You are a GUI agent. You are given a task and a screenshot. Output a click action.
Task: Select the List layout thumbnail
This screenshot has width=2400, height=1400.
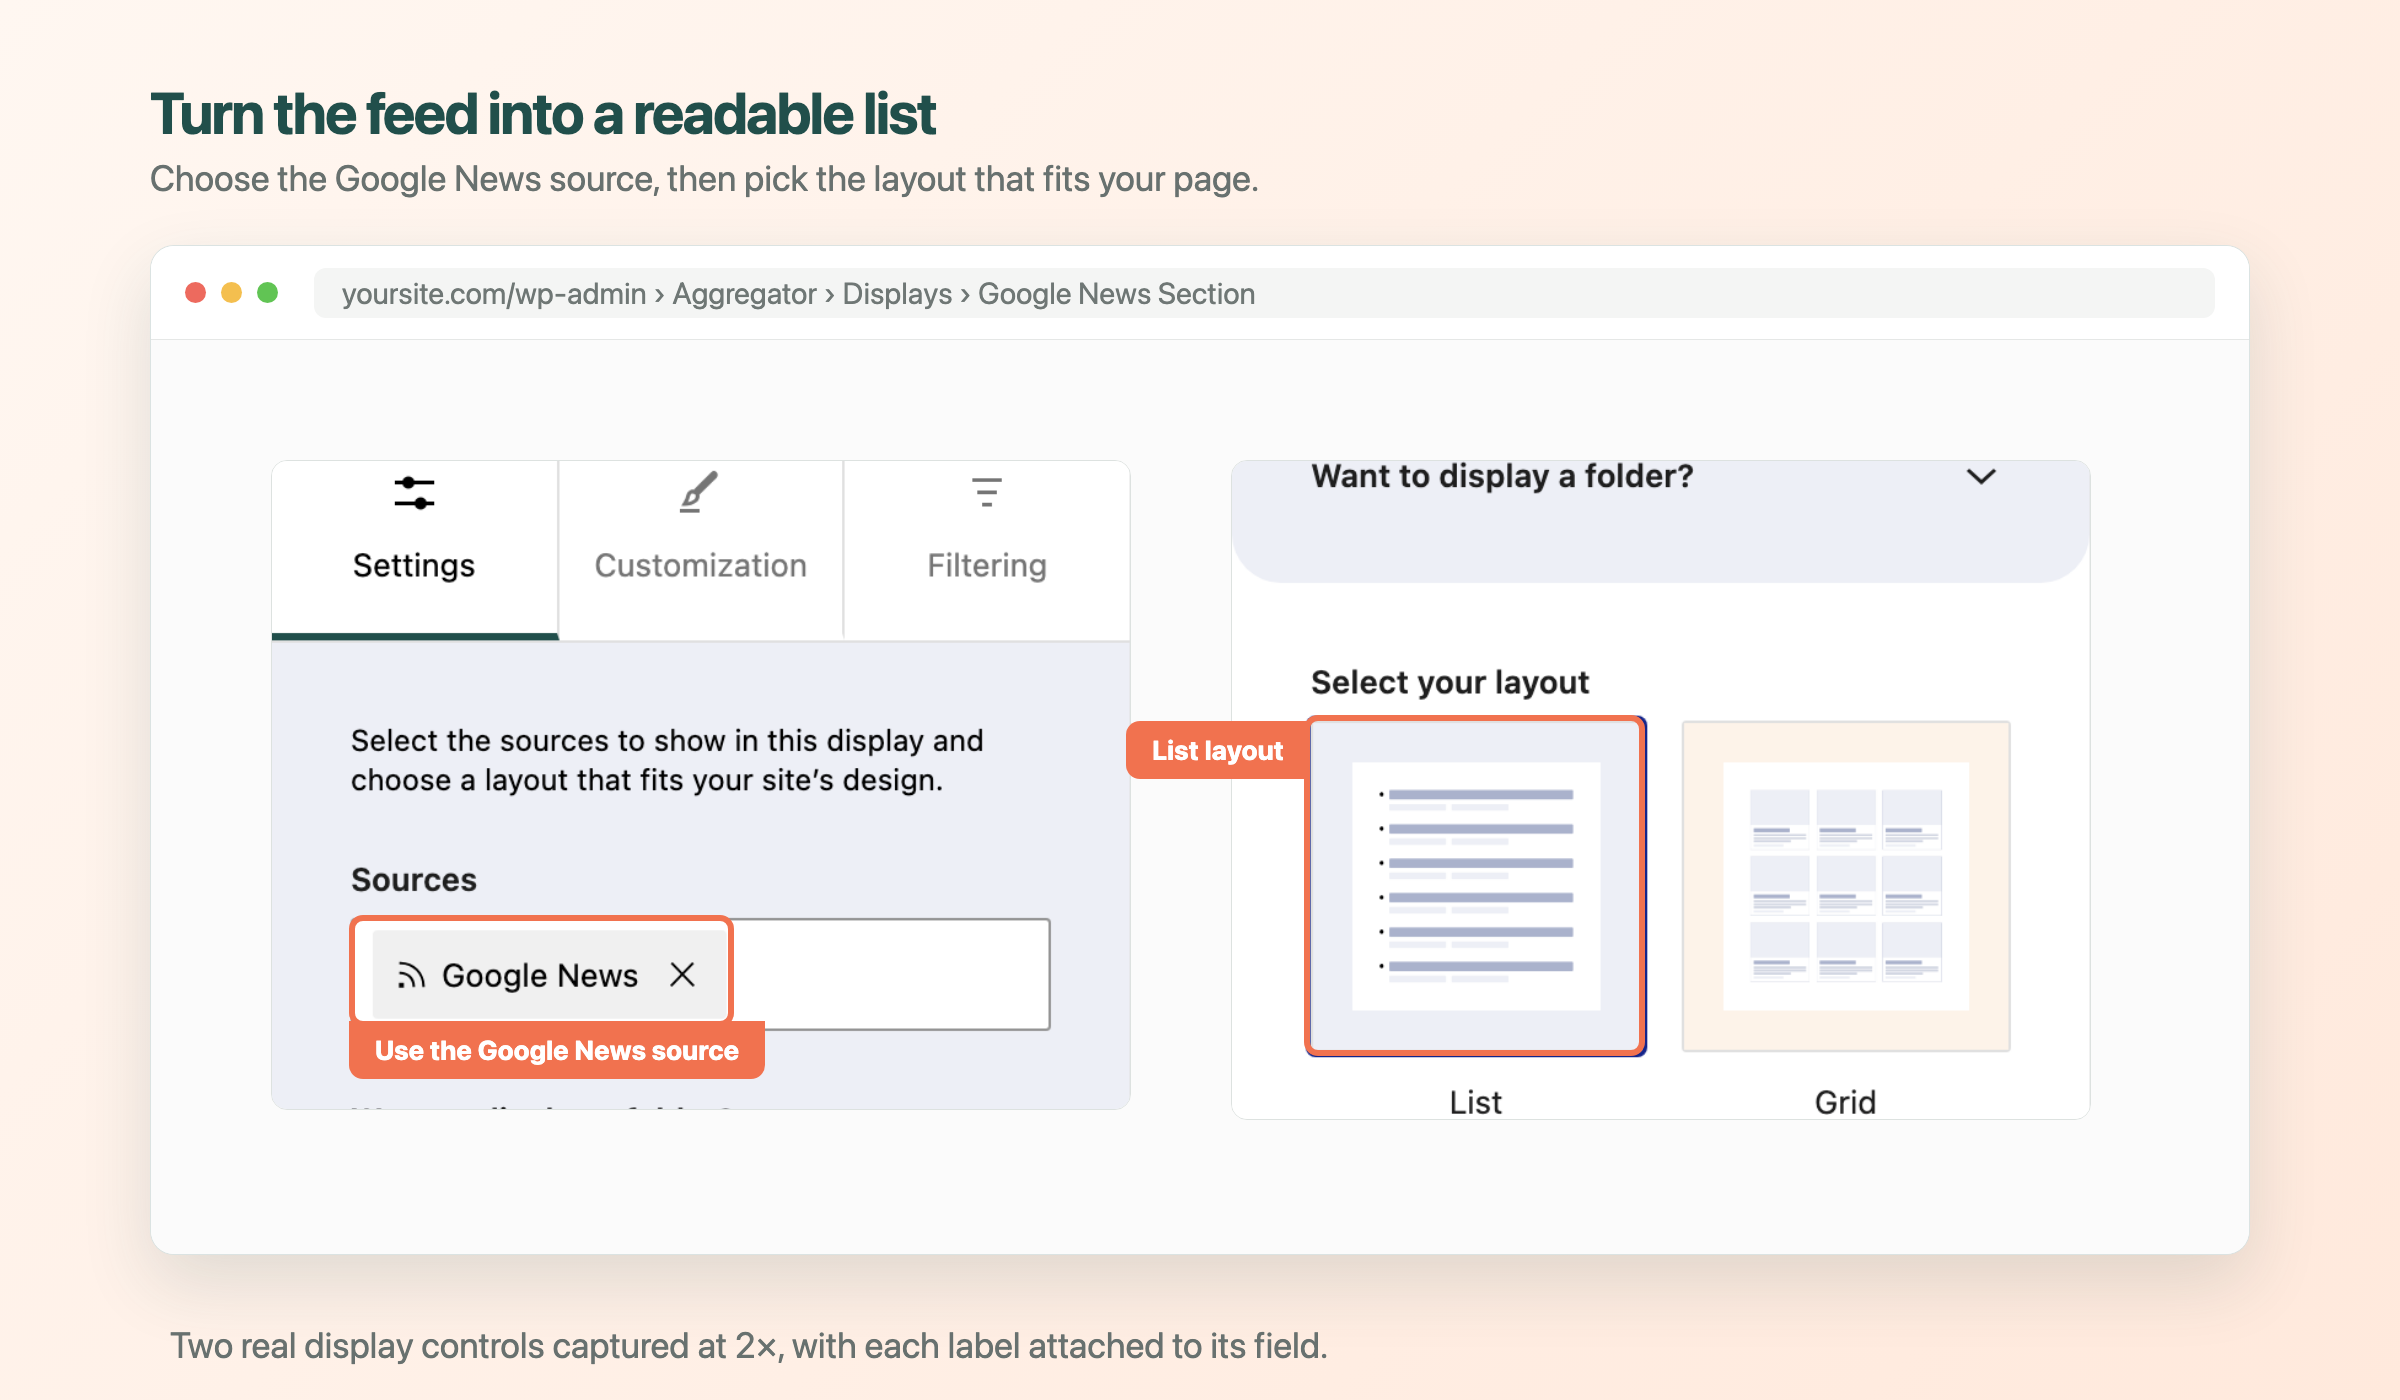[1476, 886]
